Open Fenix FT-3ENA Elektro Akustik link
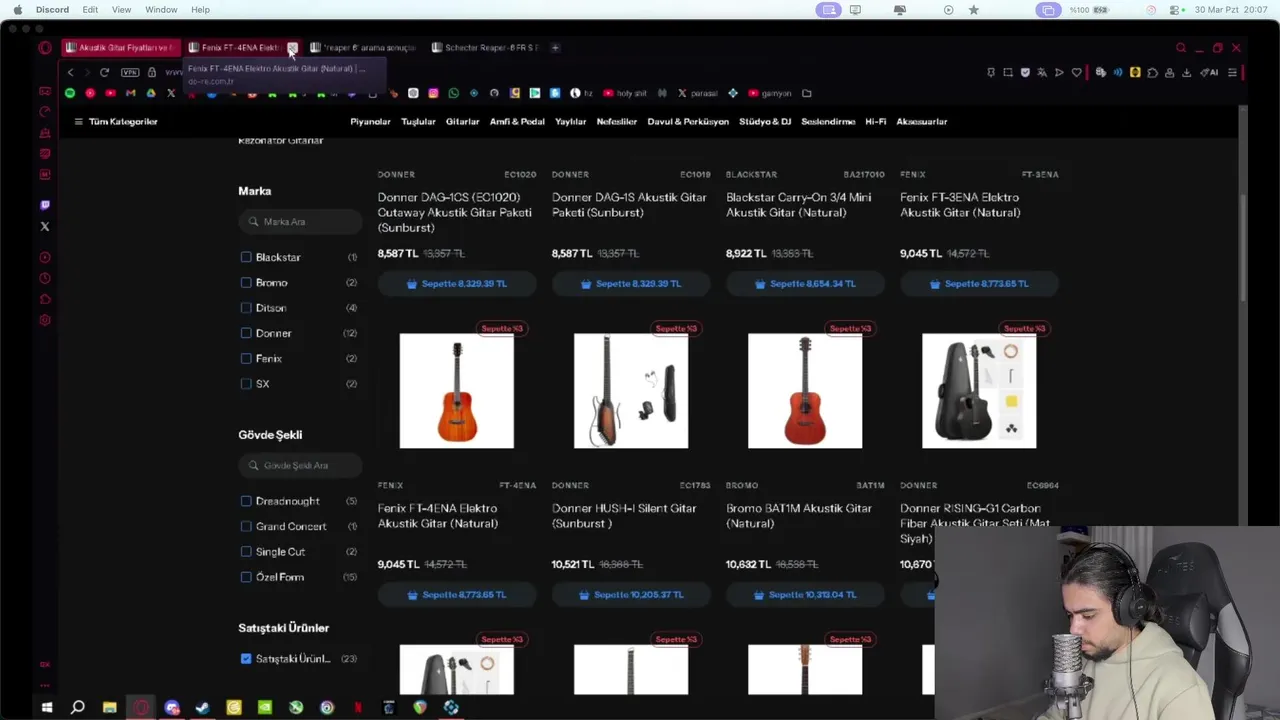 click(960, 205)
